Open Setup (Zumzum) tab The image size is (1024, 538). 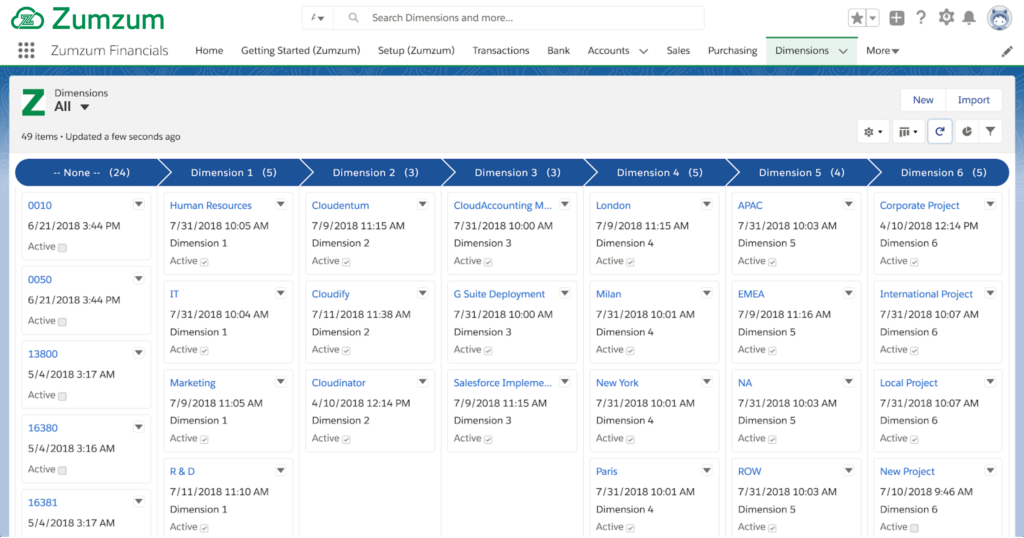(x=416, y=50)
